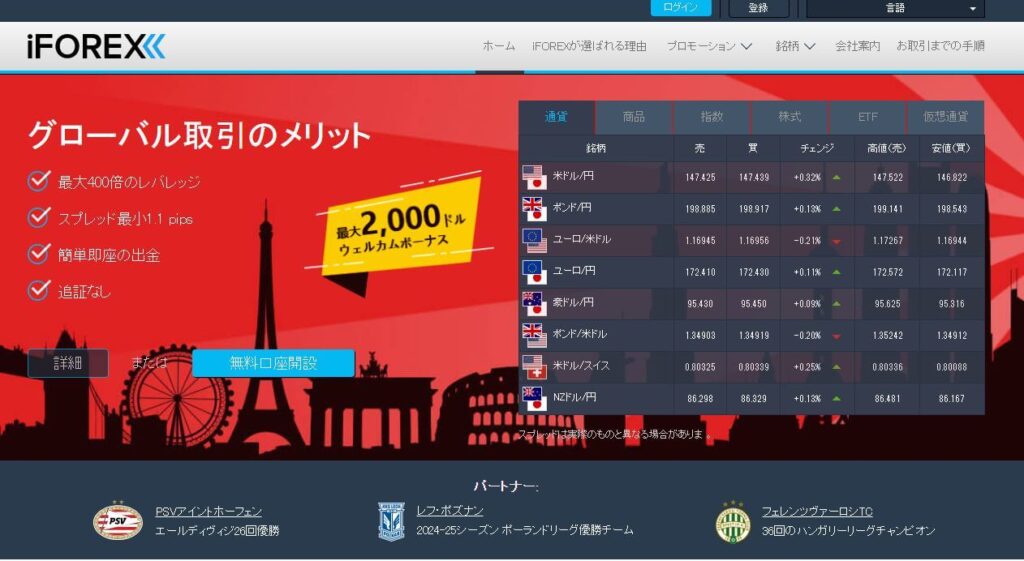The width and height of the screenshot is (1024, 561).
Task: Click the 買 column header
Action: [753, 148]
